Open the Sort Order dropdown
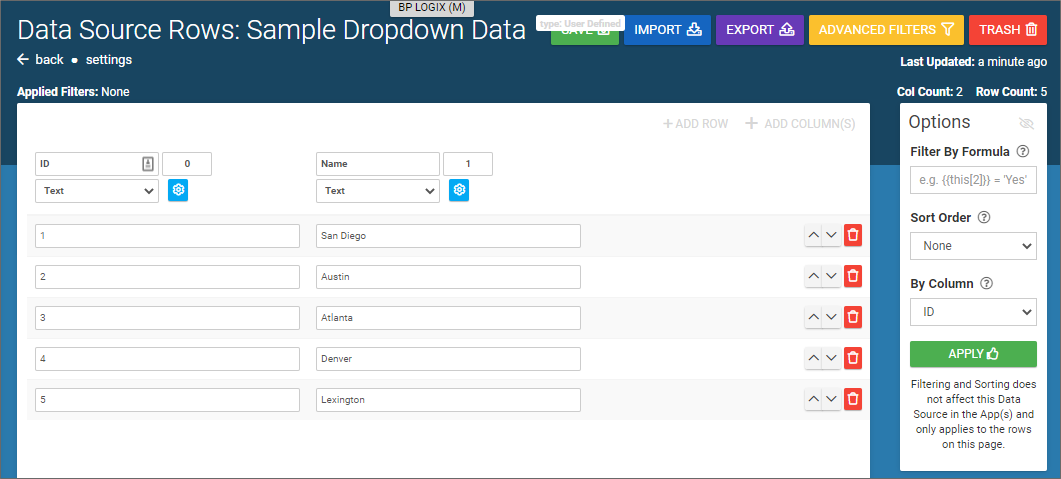This screenshot has width=1061, height=479. pos(973,246)
